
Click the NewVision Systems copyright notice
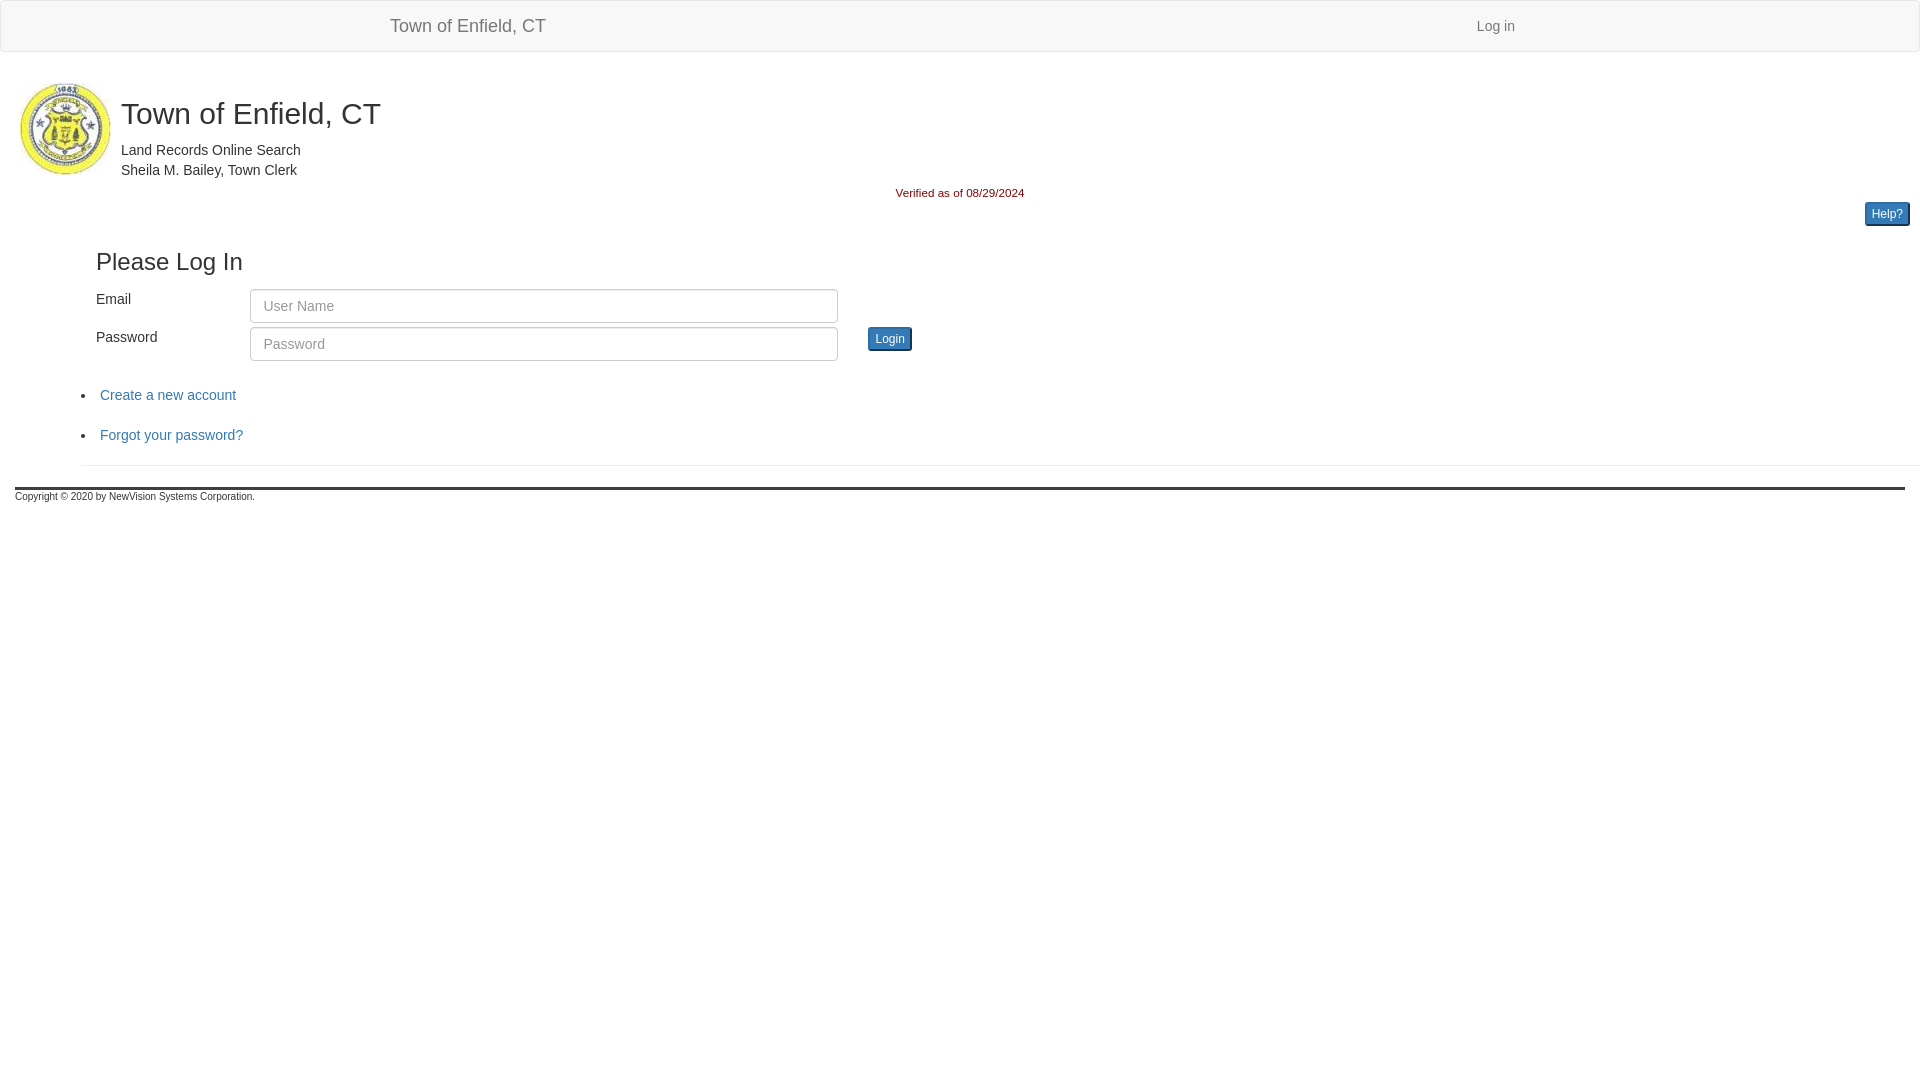tap(134, 497)
